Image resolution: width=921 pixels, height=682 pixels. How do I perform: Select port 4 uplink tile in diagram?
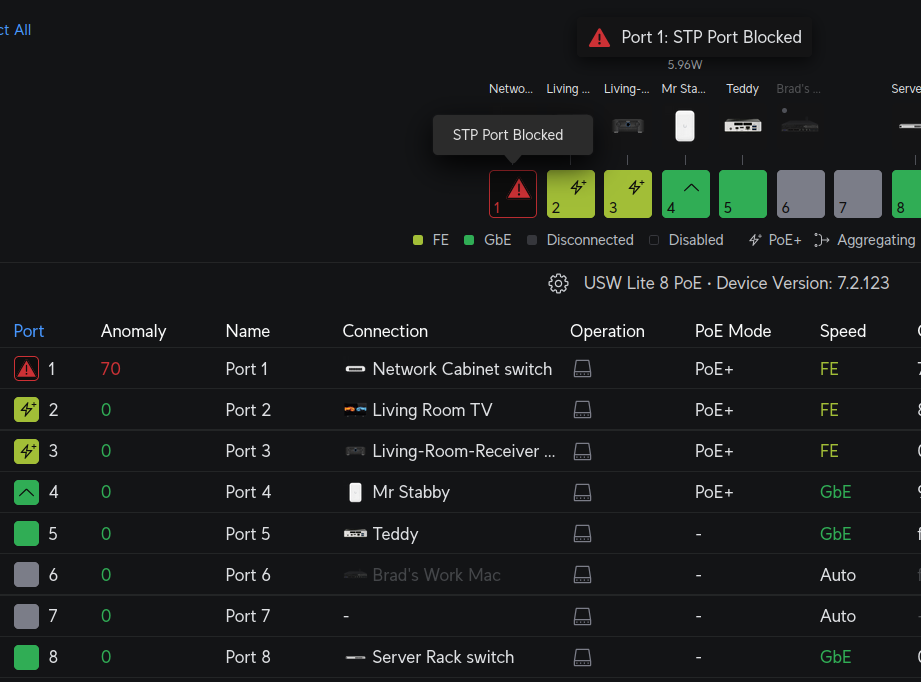[685, 194]
